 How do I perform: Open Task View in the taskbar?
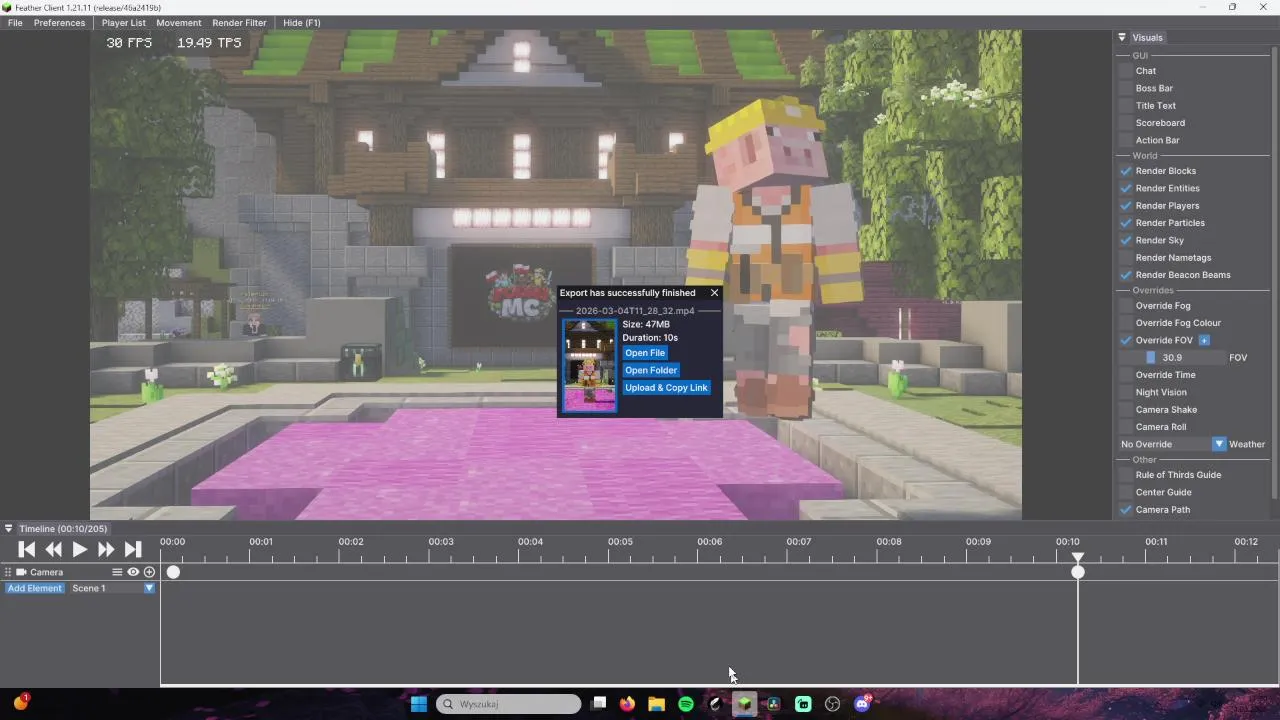598,704
